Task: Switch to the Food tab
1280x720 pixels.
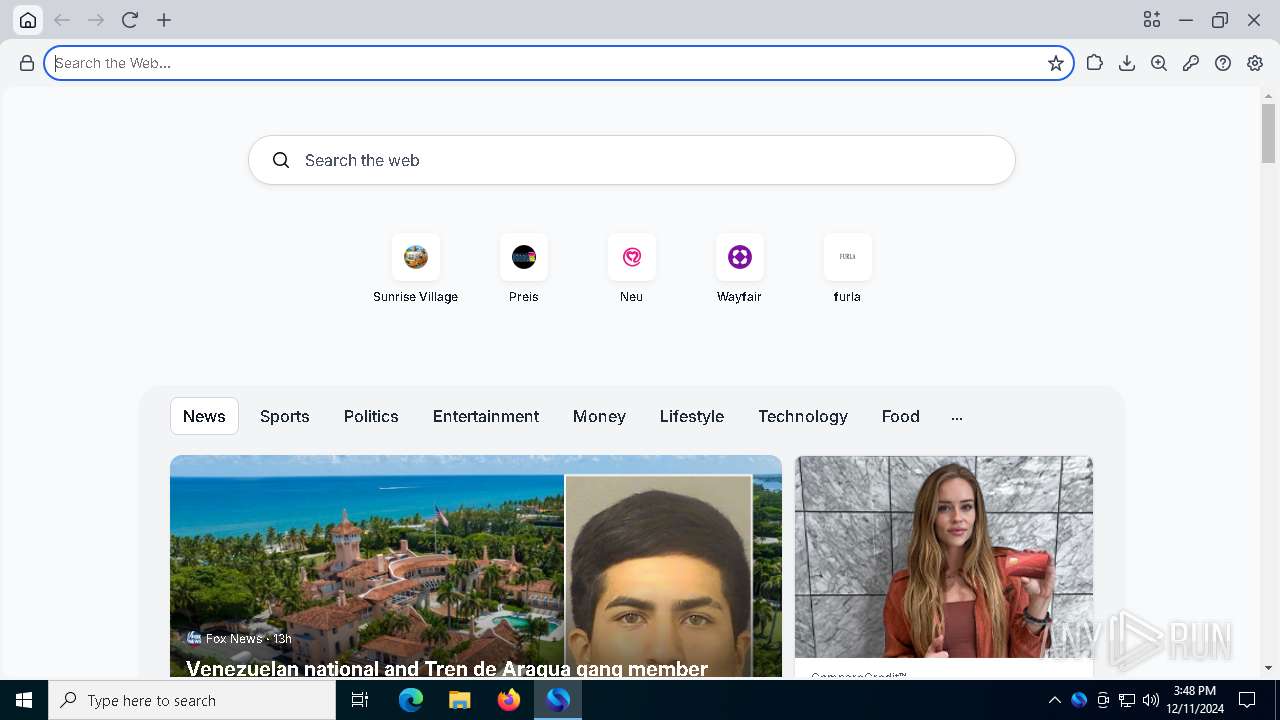Action: (901, 416)
